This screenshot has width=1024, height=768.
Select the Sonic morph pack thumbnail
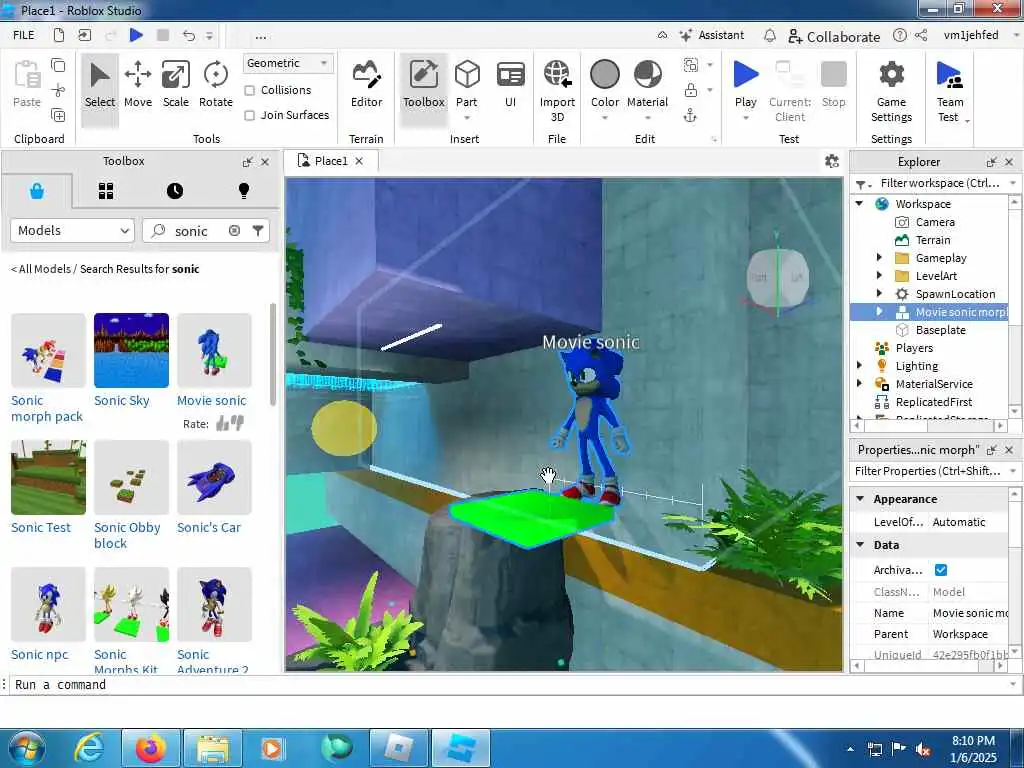(x=48, y=350)
